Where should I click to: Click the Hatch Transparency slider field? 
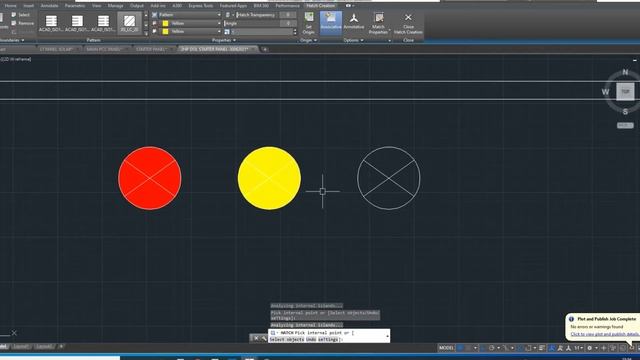pyautogui.click(x=257, y=15)
